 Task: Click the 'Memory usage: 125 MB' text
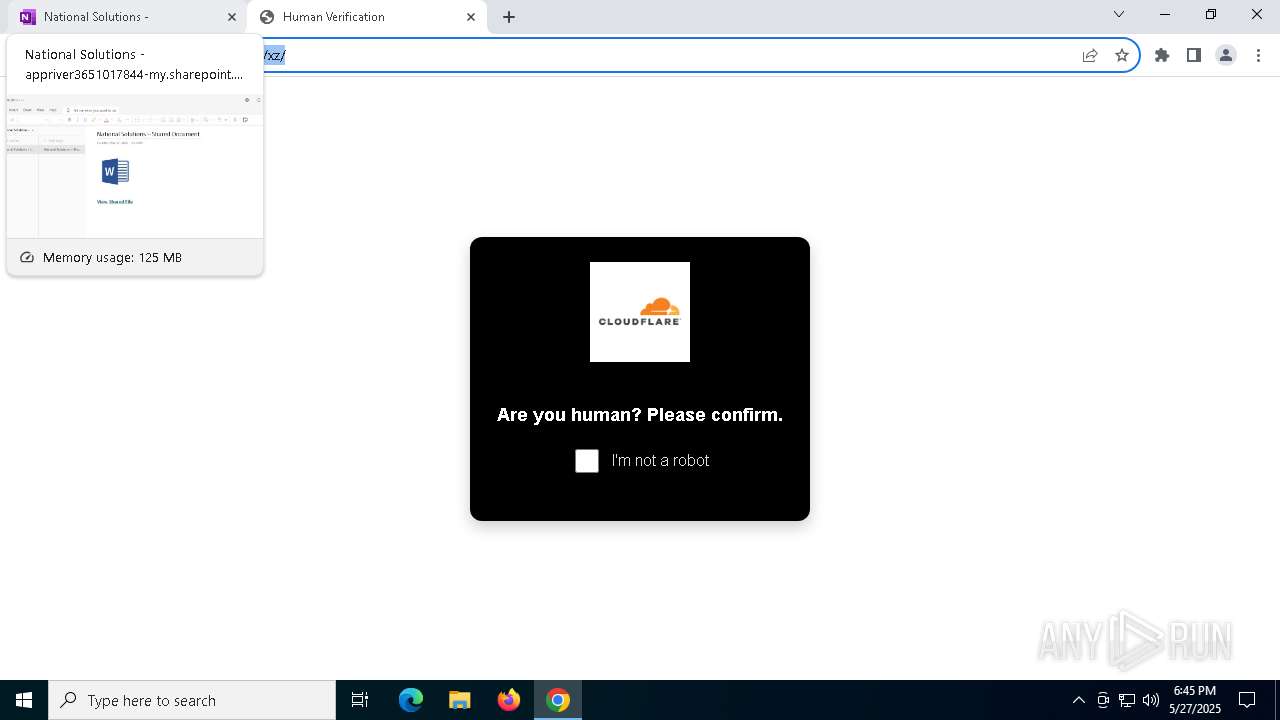pyautogui.click(x=112, y=258)
